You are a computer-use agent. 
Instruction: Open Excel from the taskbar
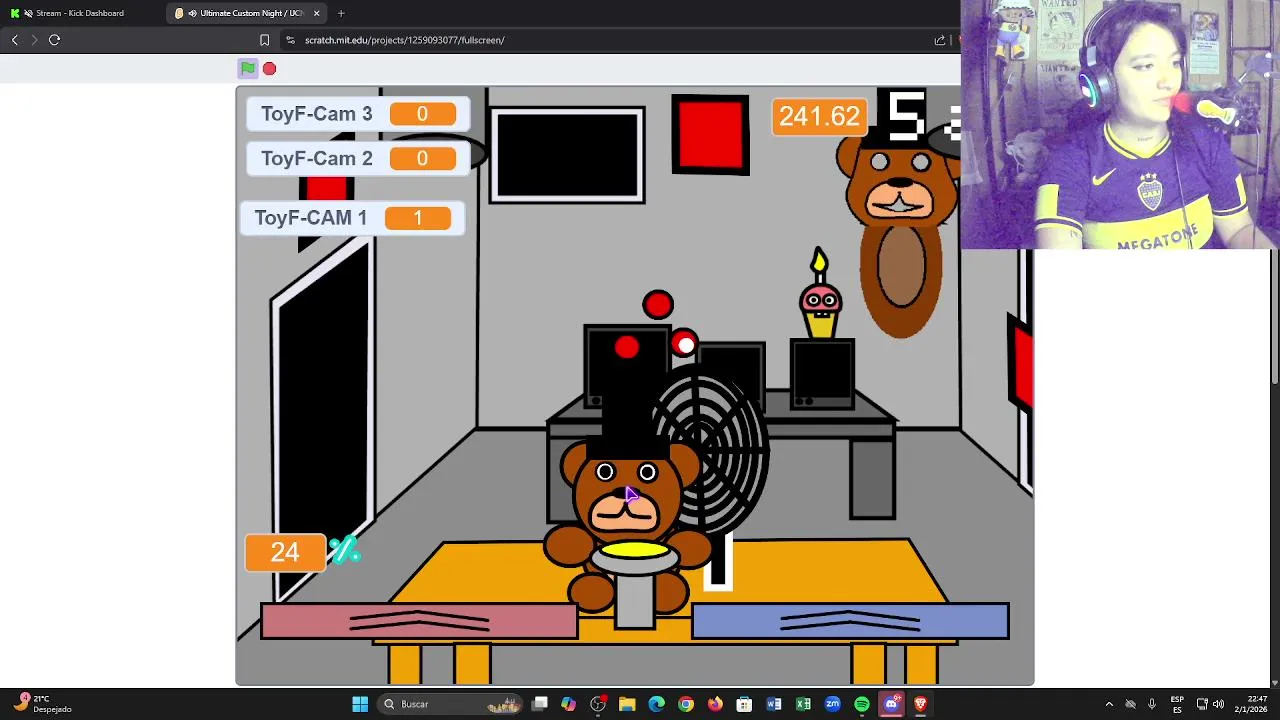tap(803, 704)
